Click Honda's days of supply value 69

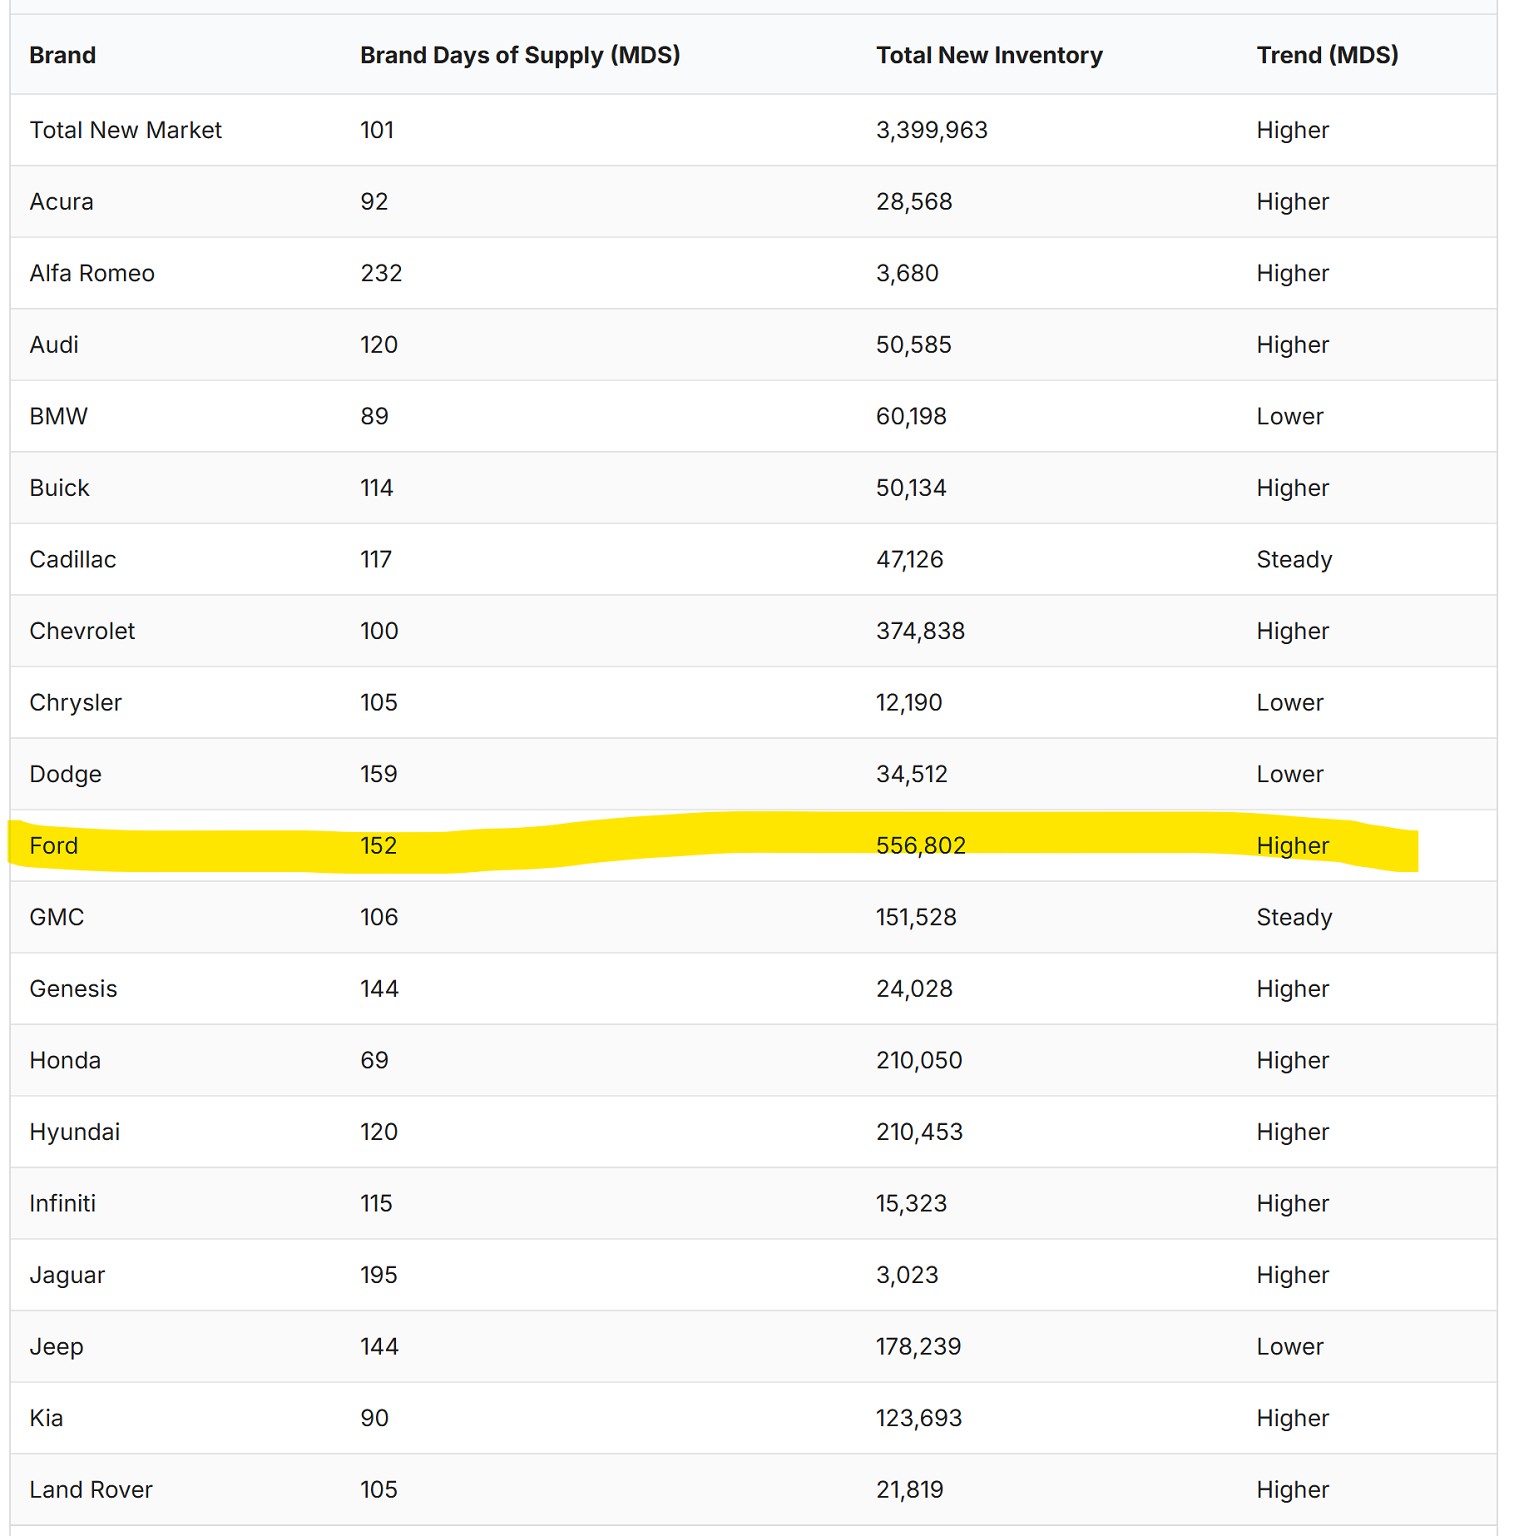[374, 1060]
